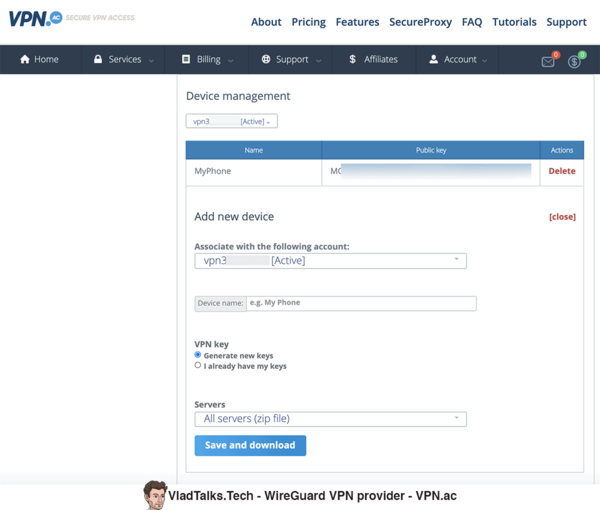
Task: Click the Name column header
Action: point(254,150)
